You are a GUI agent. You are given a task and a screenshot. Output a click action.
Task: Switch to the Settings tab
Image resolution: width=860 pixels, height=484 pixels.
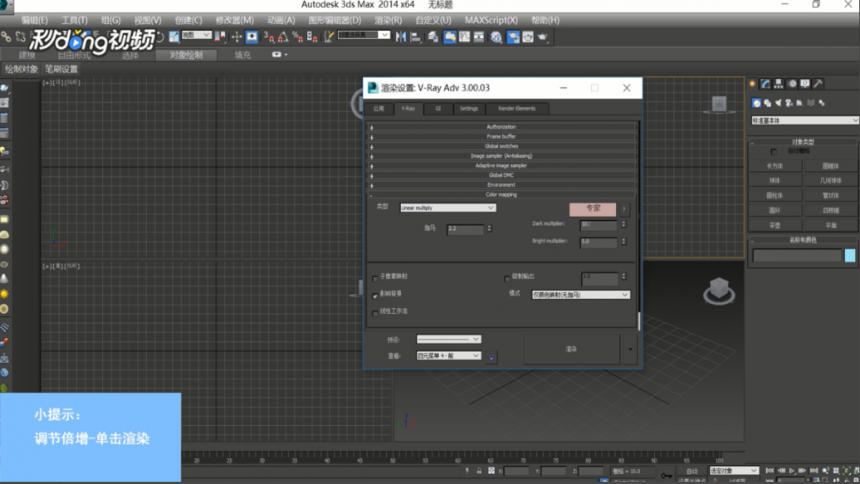468,109
